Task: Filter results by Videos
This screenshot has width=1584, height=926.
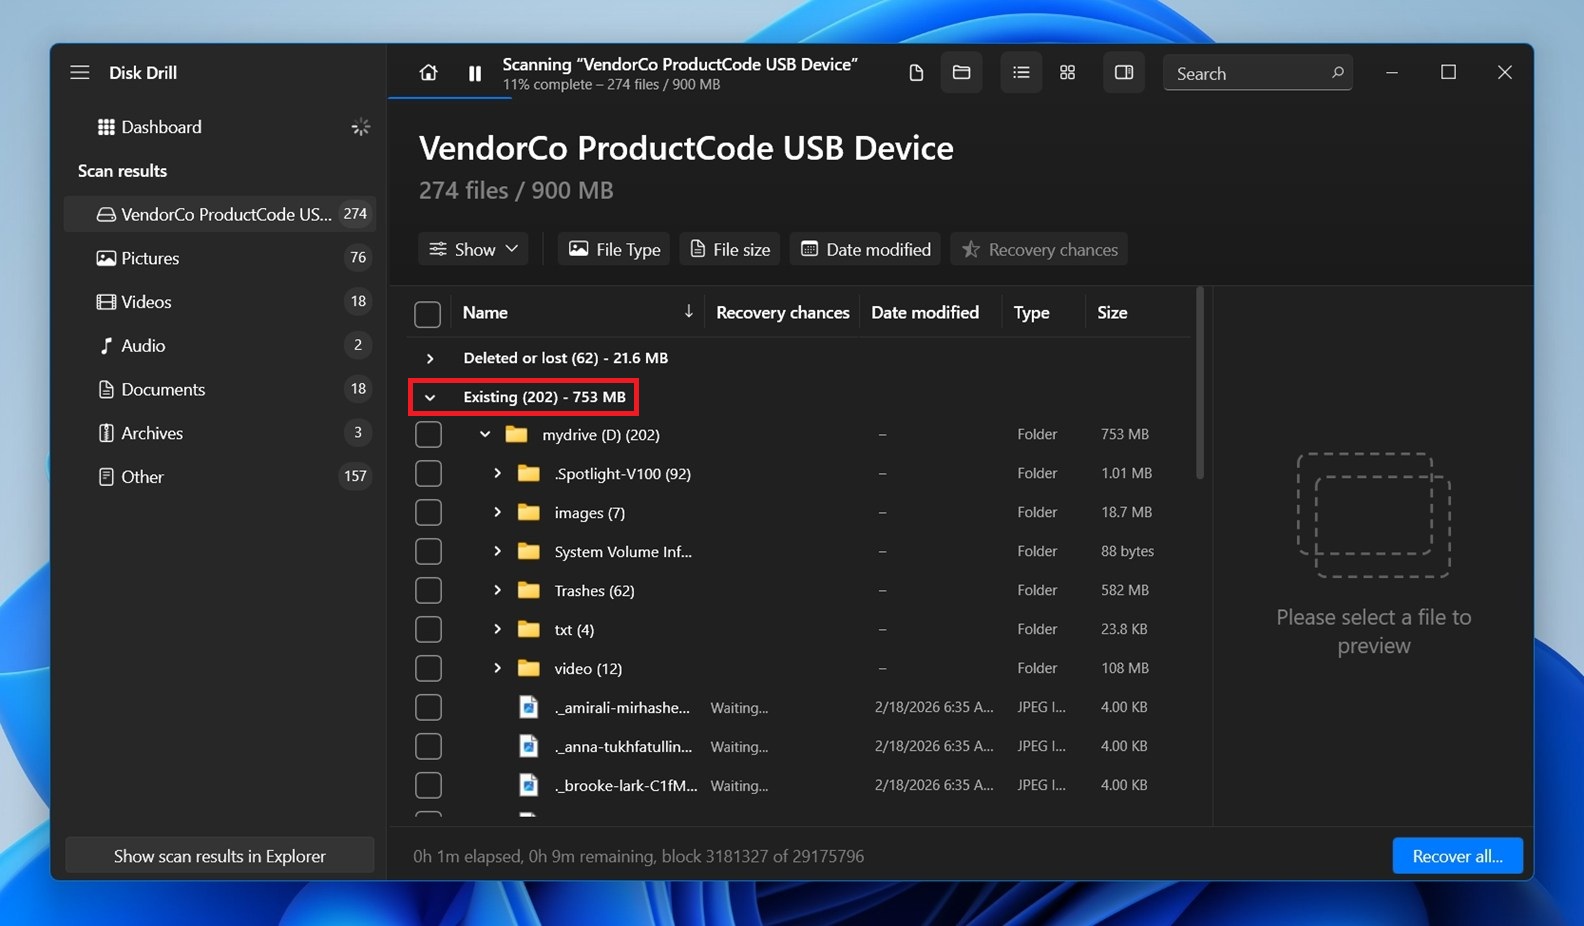Action: [x=220, y=302]
